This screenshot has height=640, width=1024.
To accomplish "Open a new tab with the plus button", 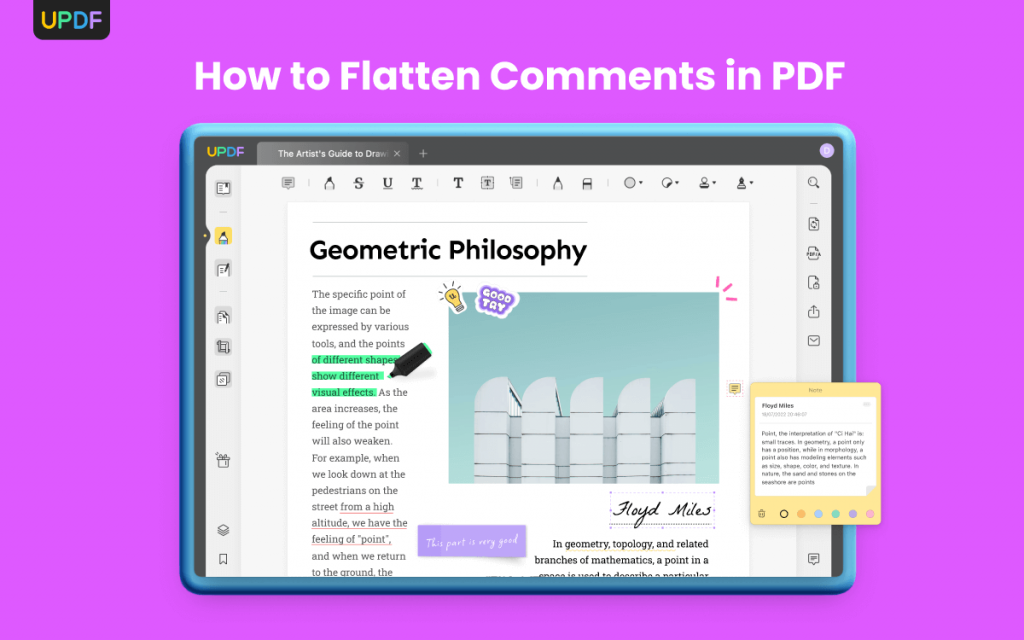I will pyautogui.click(x=423, y=153).
